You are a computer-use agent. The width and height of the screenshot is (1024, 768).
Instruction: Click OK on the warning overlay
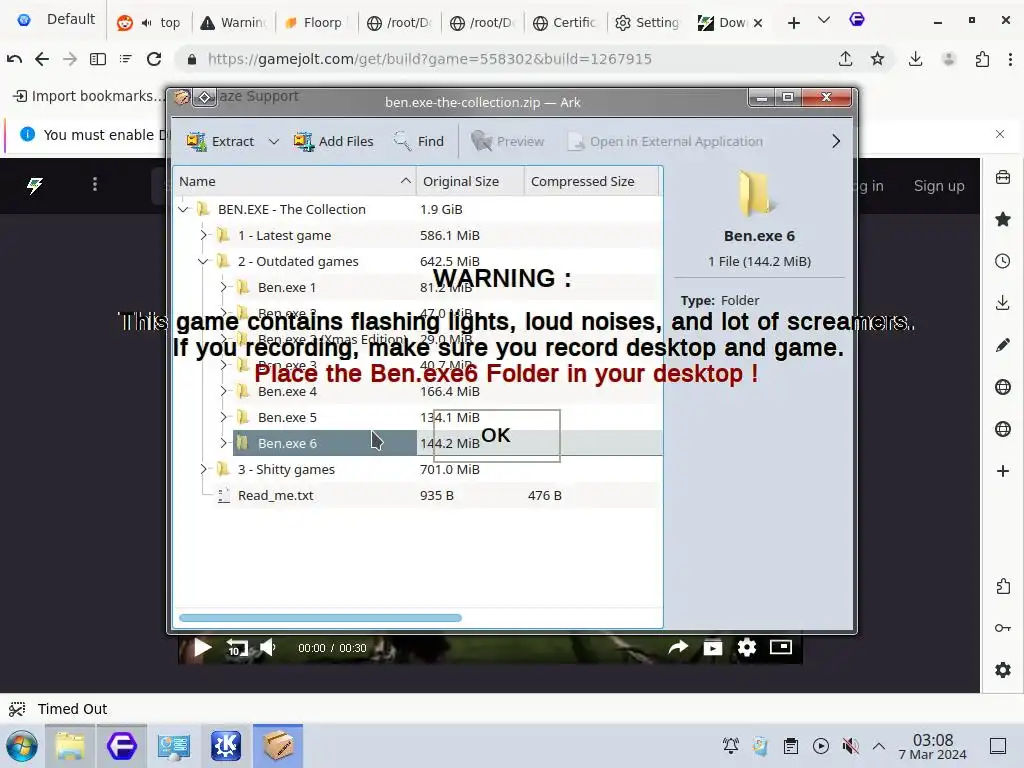click(496, 436)
